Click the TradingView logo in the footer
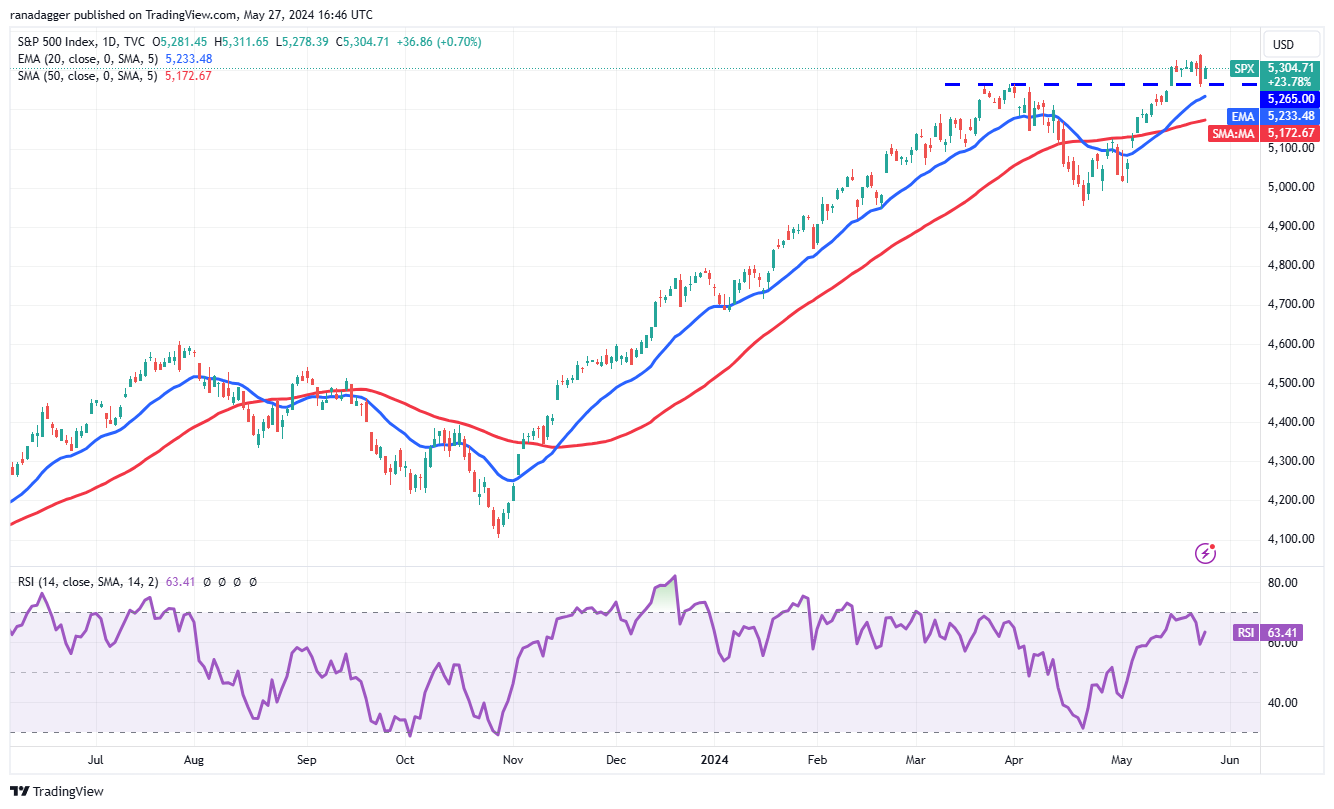The height and width of the screenshot is (809, 1334). (x=57, y=791)
